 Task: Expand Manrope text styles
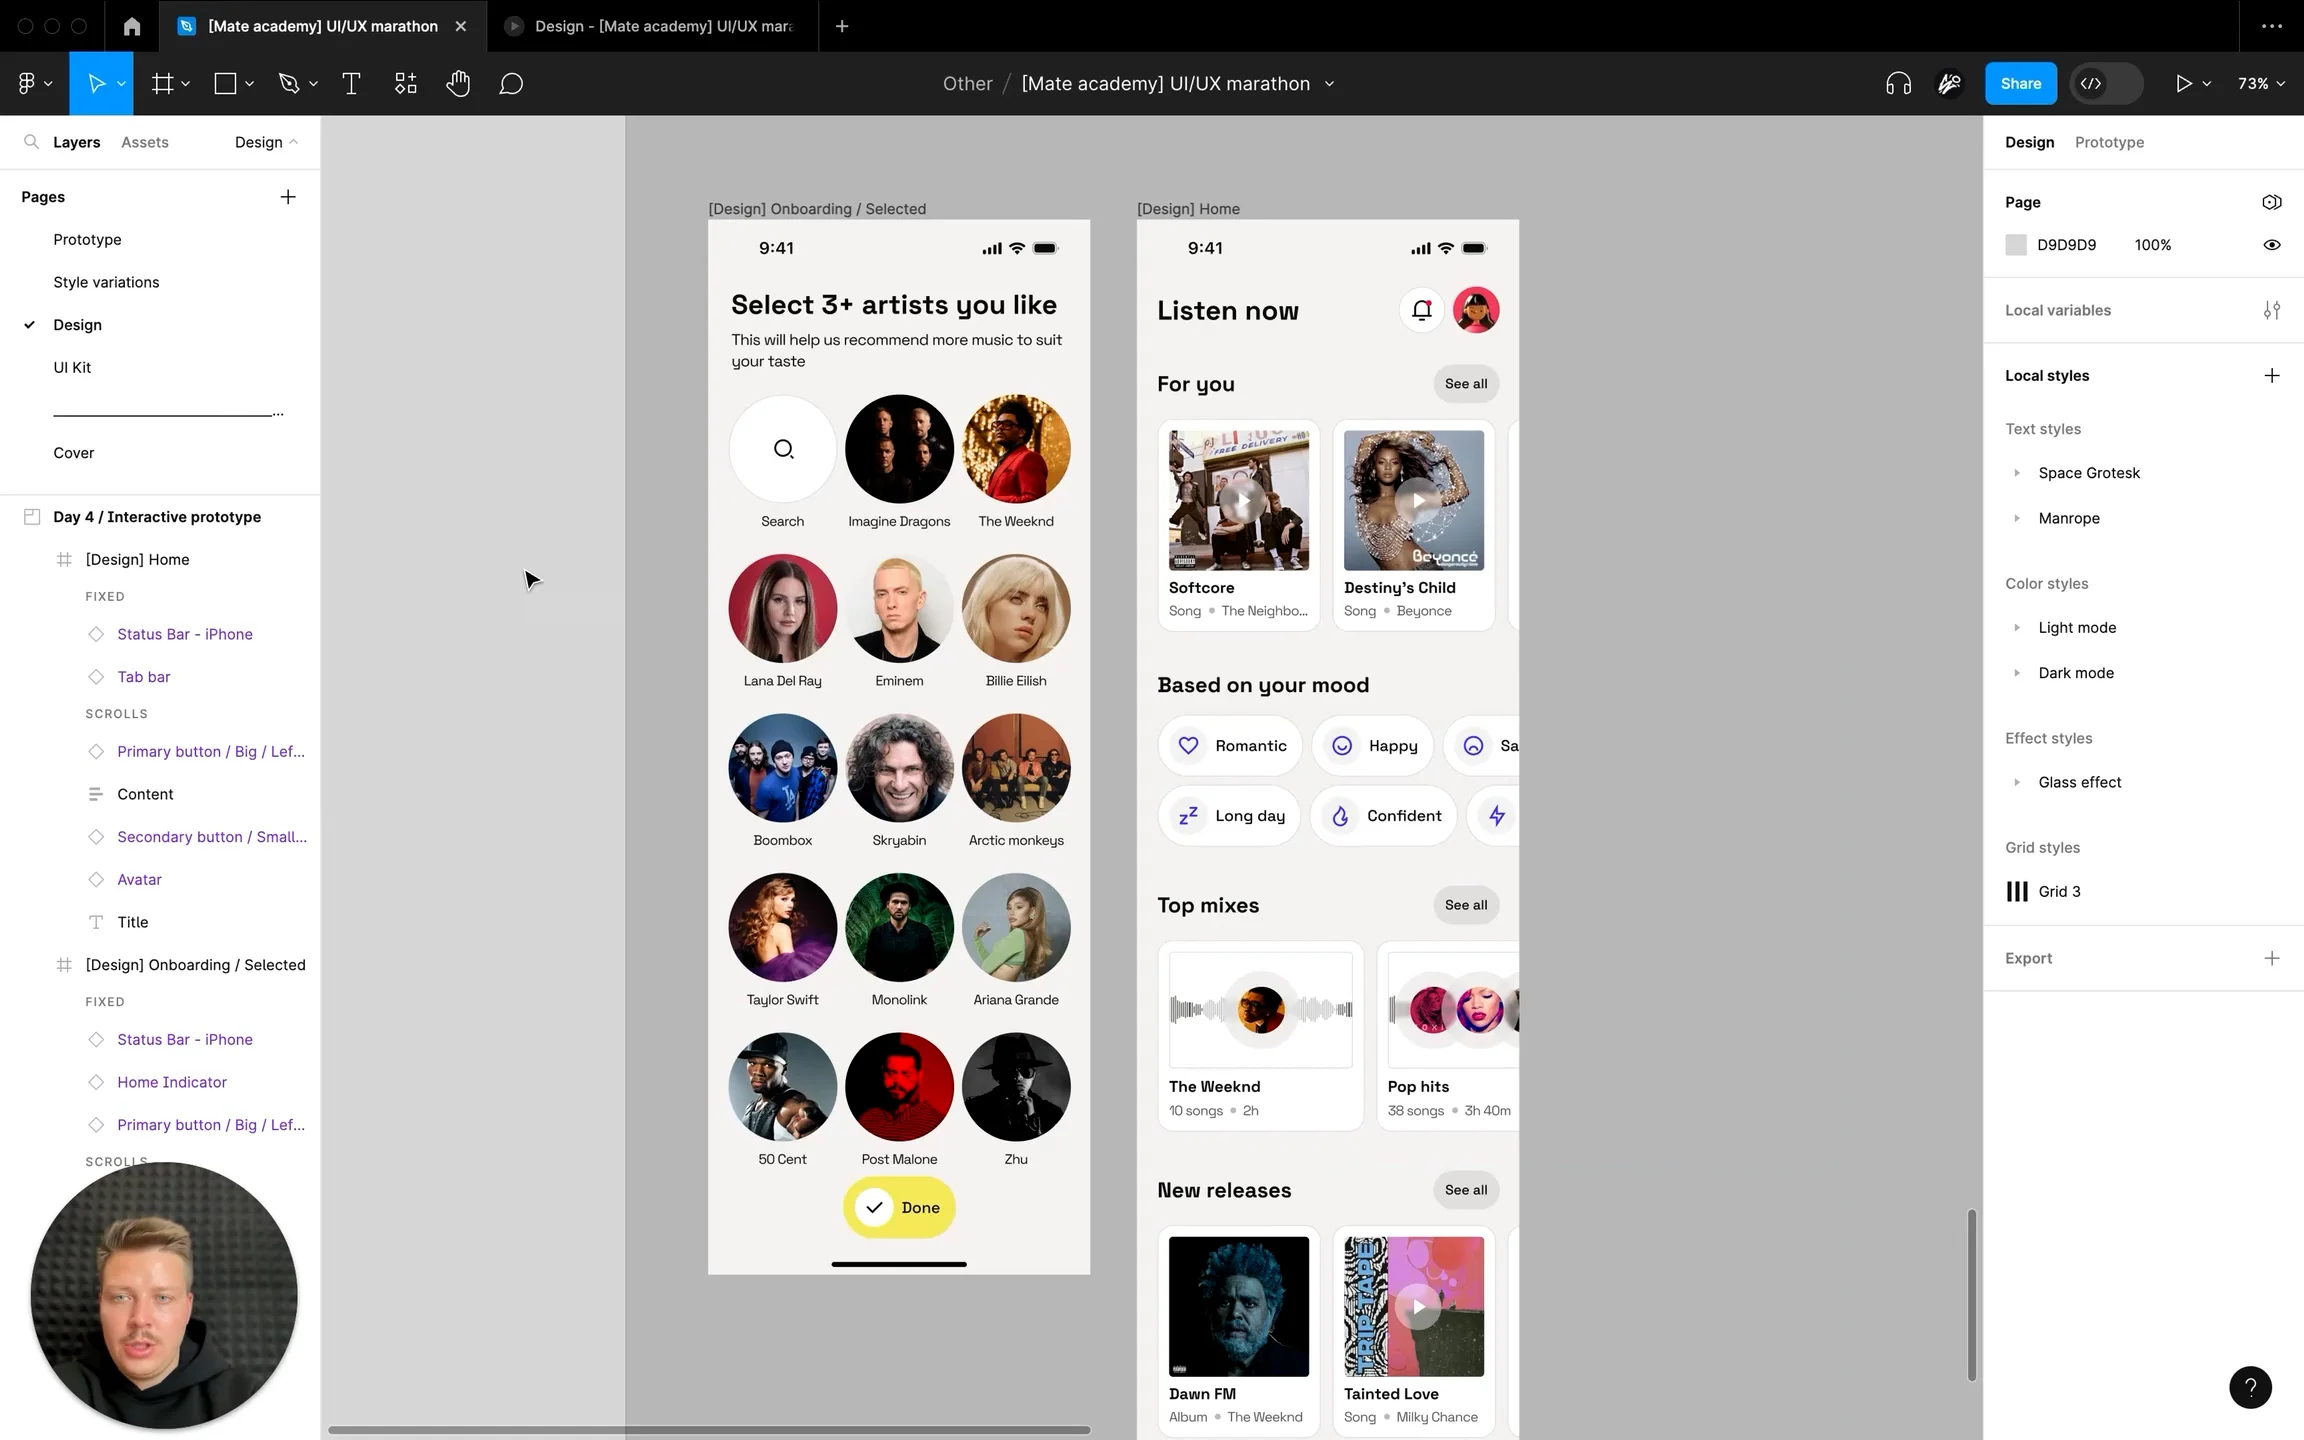2016,518
